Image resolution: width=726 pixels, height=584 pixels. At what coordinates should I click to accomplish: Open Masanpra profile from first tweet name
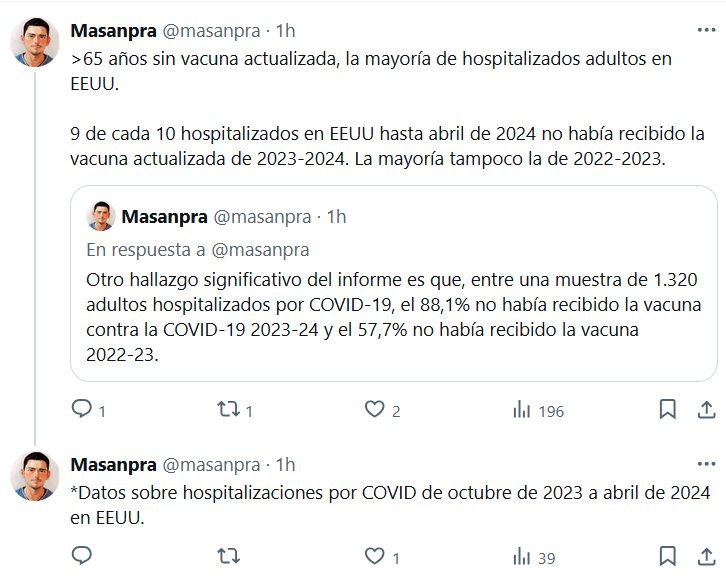click(x=113, y=32)
